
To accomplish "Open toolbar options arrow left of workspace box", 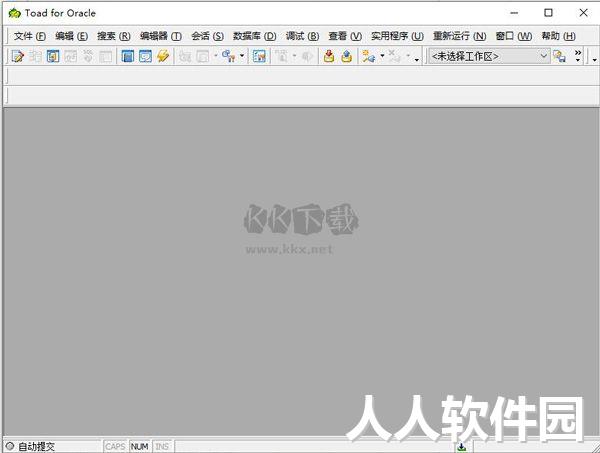I will 417,60.
